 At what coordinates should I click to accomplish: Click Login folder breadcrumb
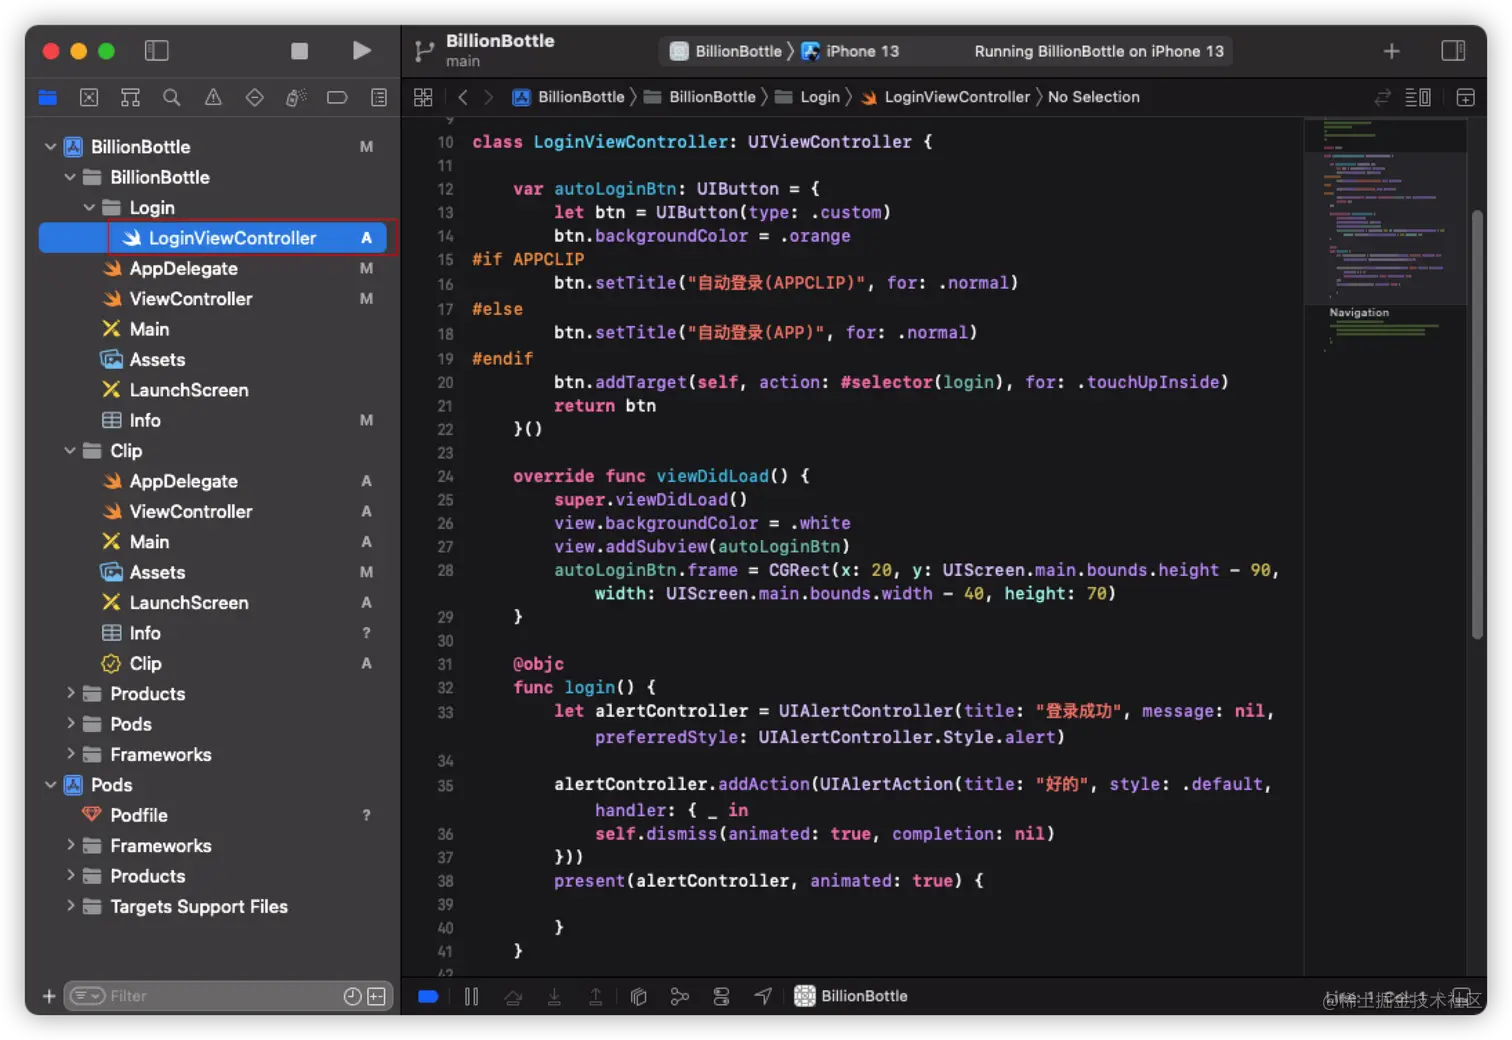tap(808, 97)
